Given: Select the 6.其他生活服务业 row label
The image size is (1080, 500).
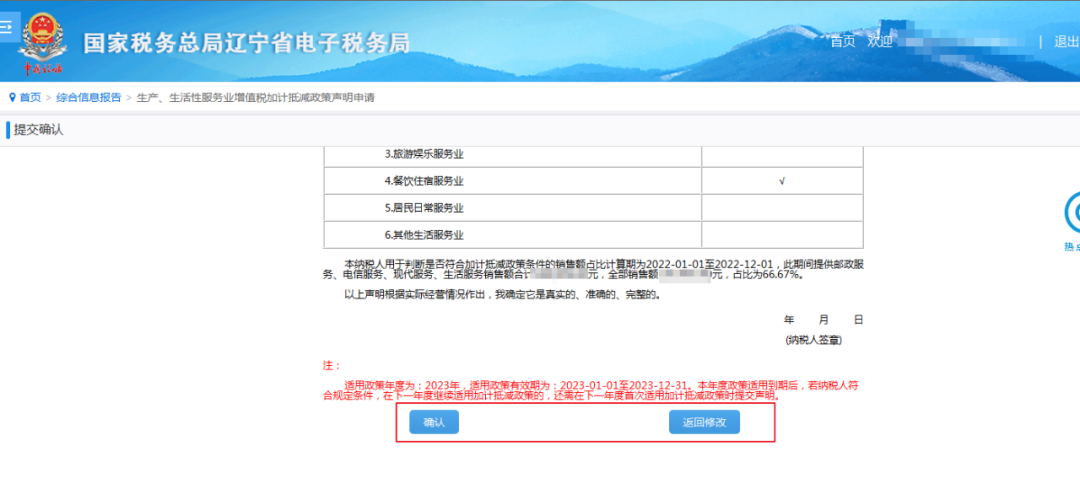Looking at the screenshot, I should point(425,235).
